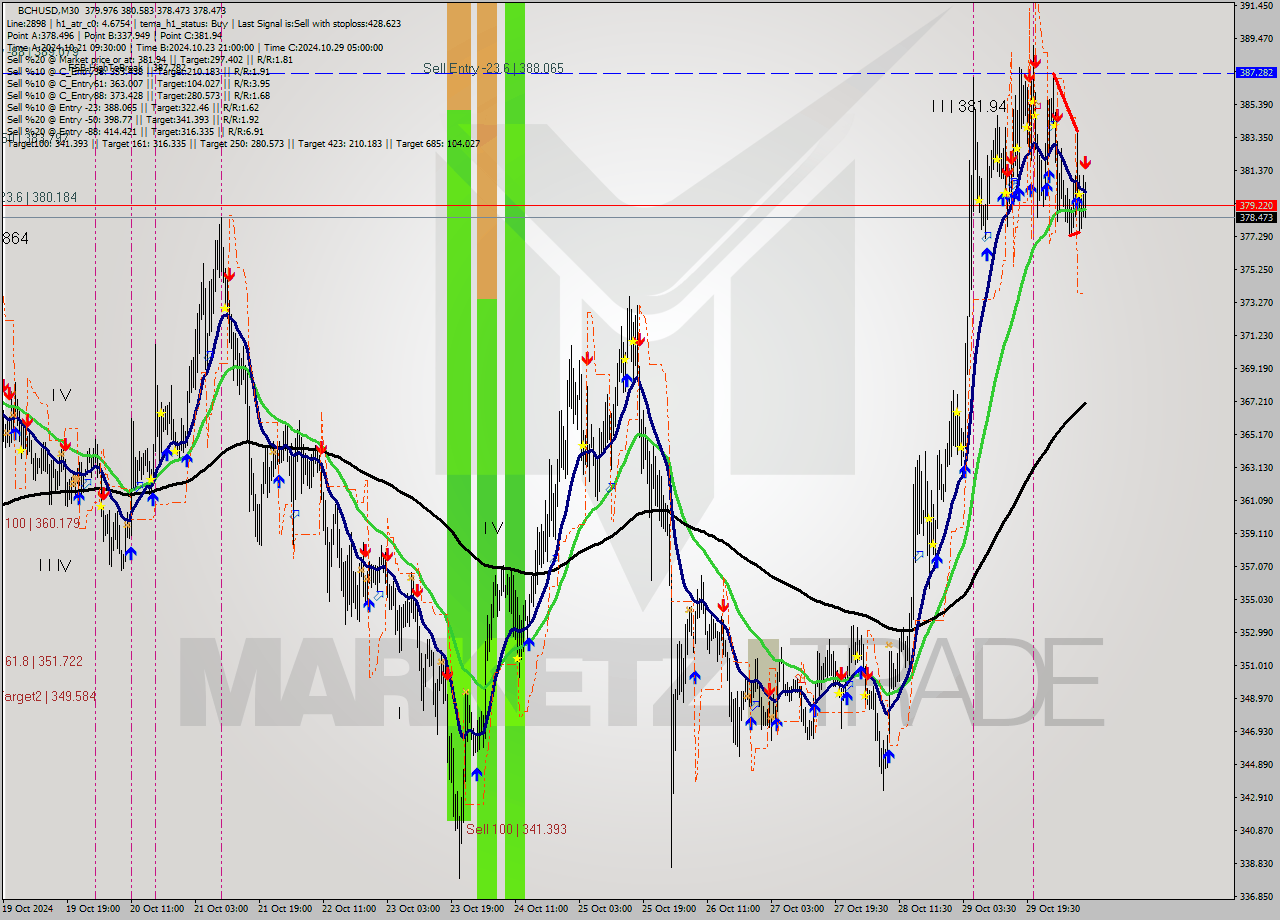
Task: Select the 'Sell 100 | 341.393' label
Action: coord(516,829)
